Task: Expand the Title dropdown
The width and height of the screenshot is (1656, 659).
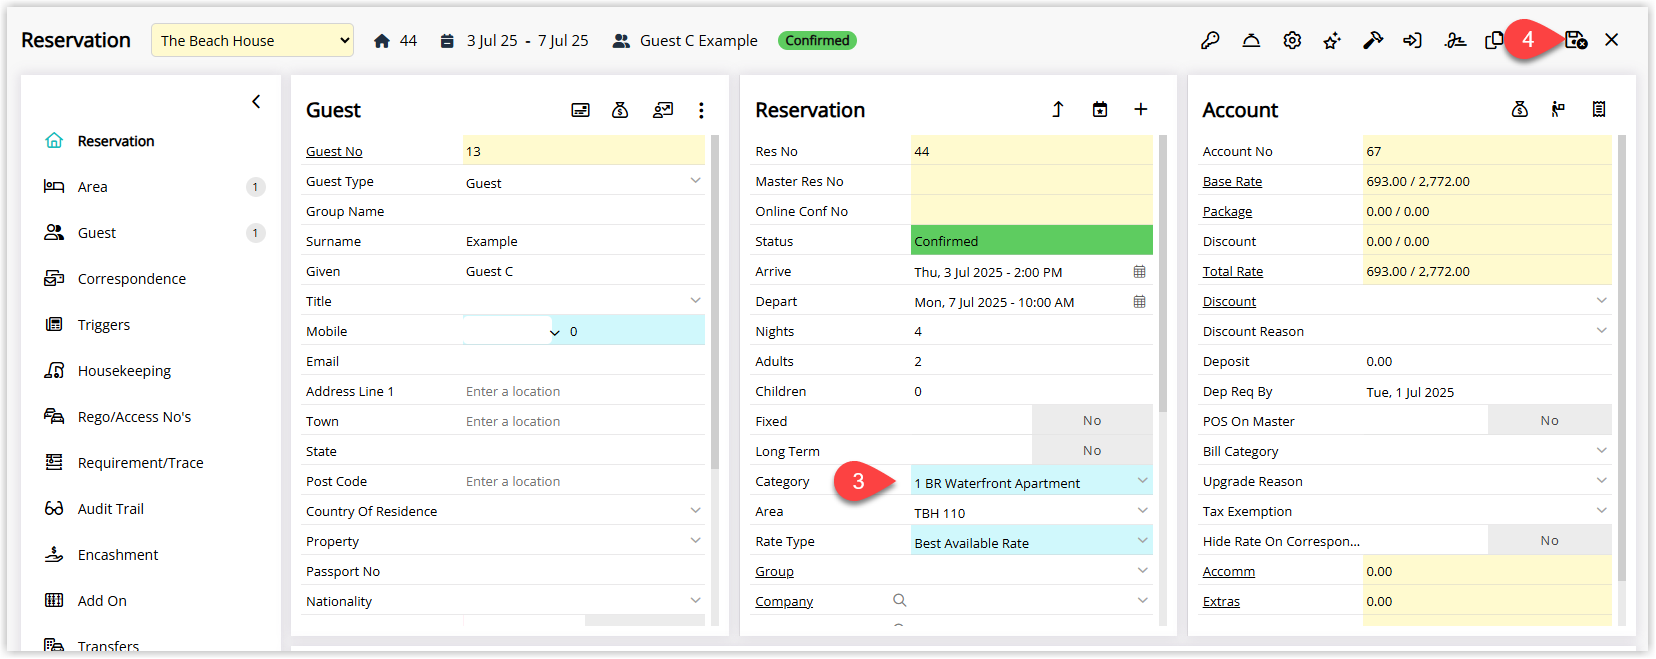Action: [695, 301]
